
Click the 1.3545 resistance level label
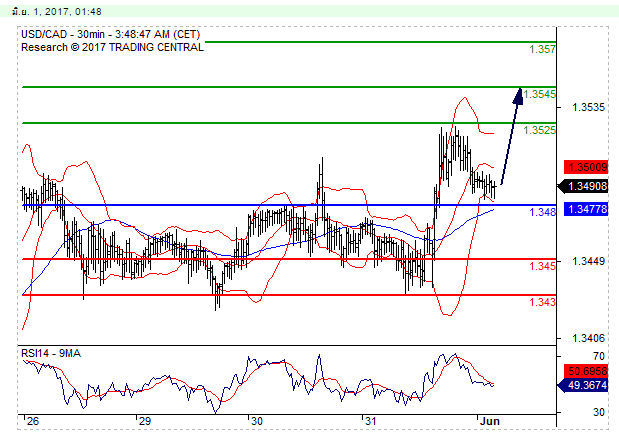(539, 94)
